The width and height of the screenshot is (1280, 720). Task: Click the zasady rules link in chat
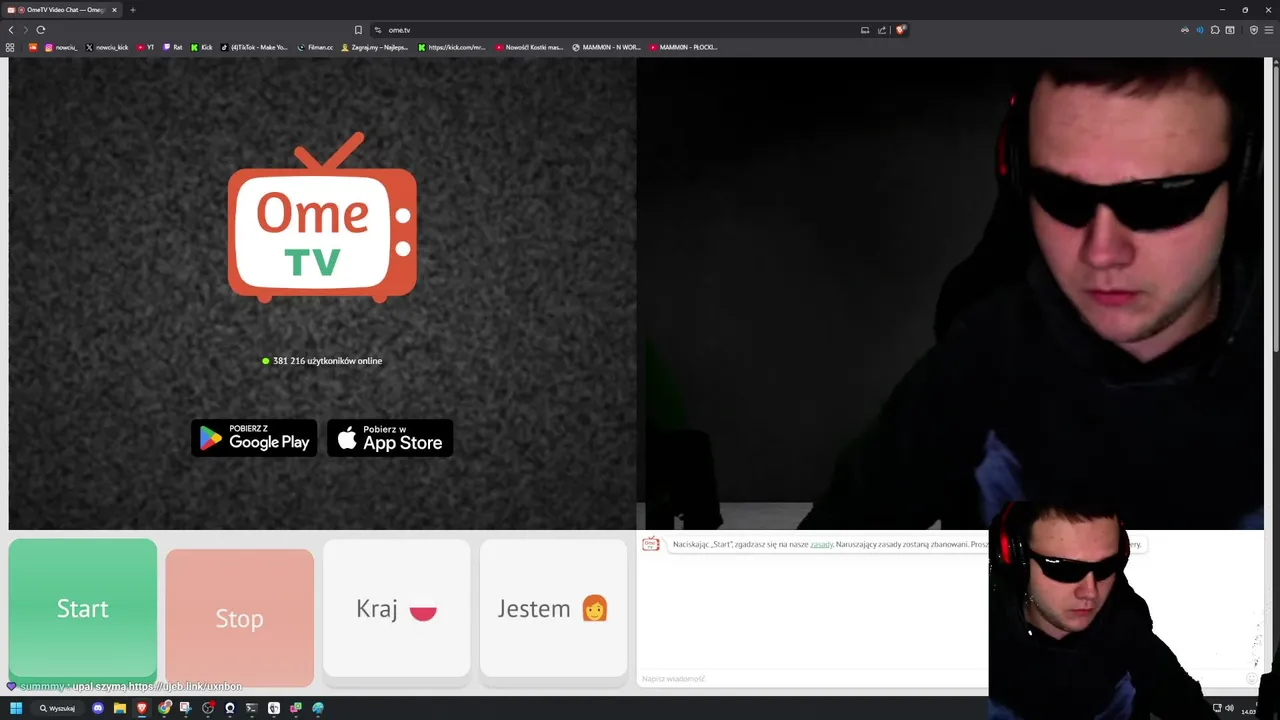click(822, 545)
